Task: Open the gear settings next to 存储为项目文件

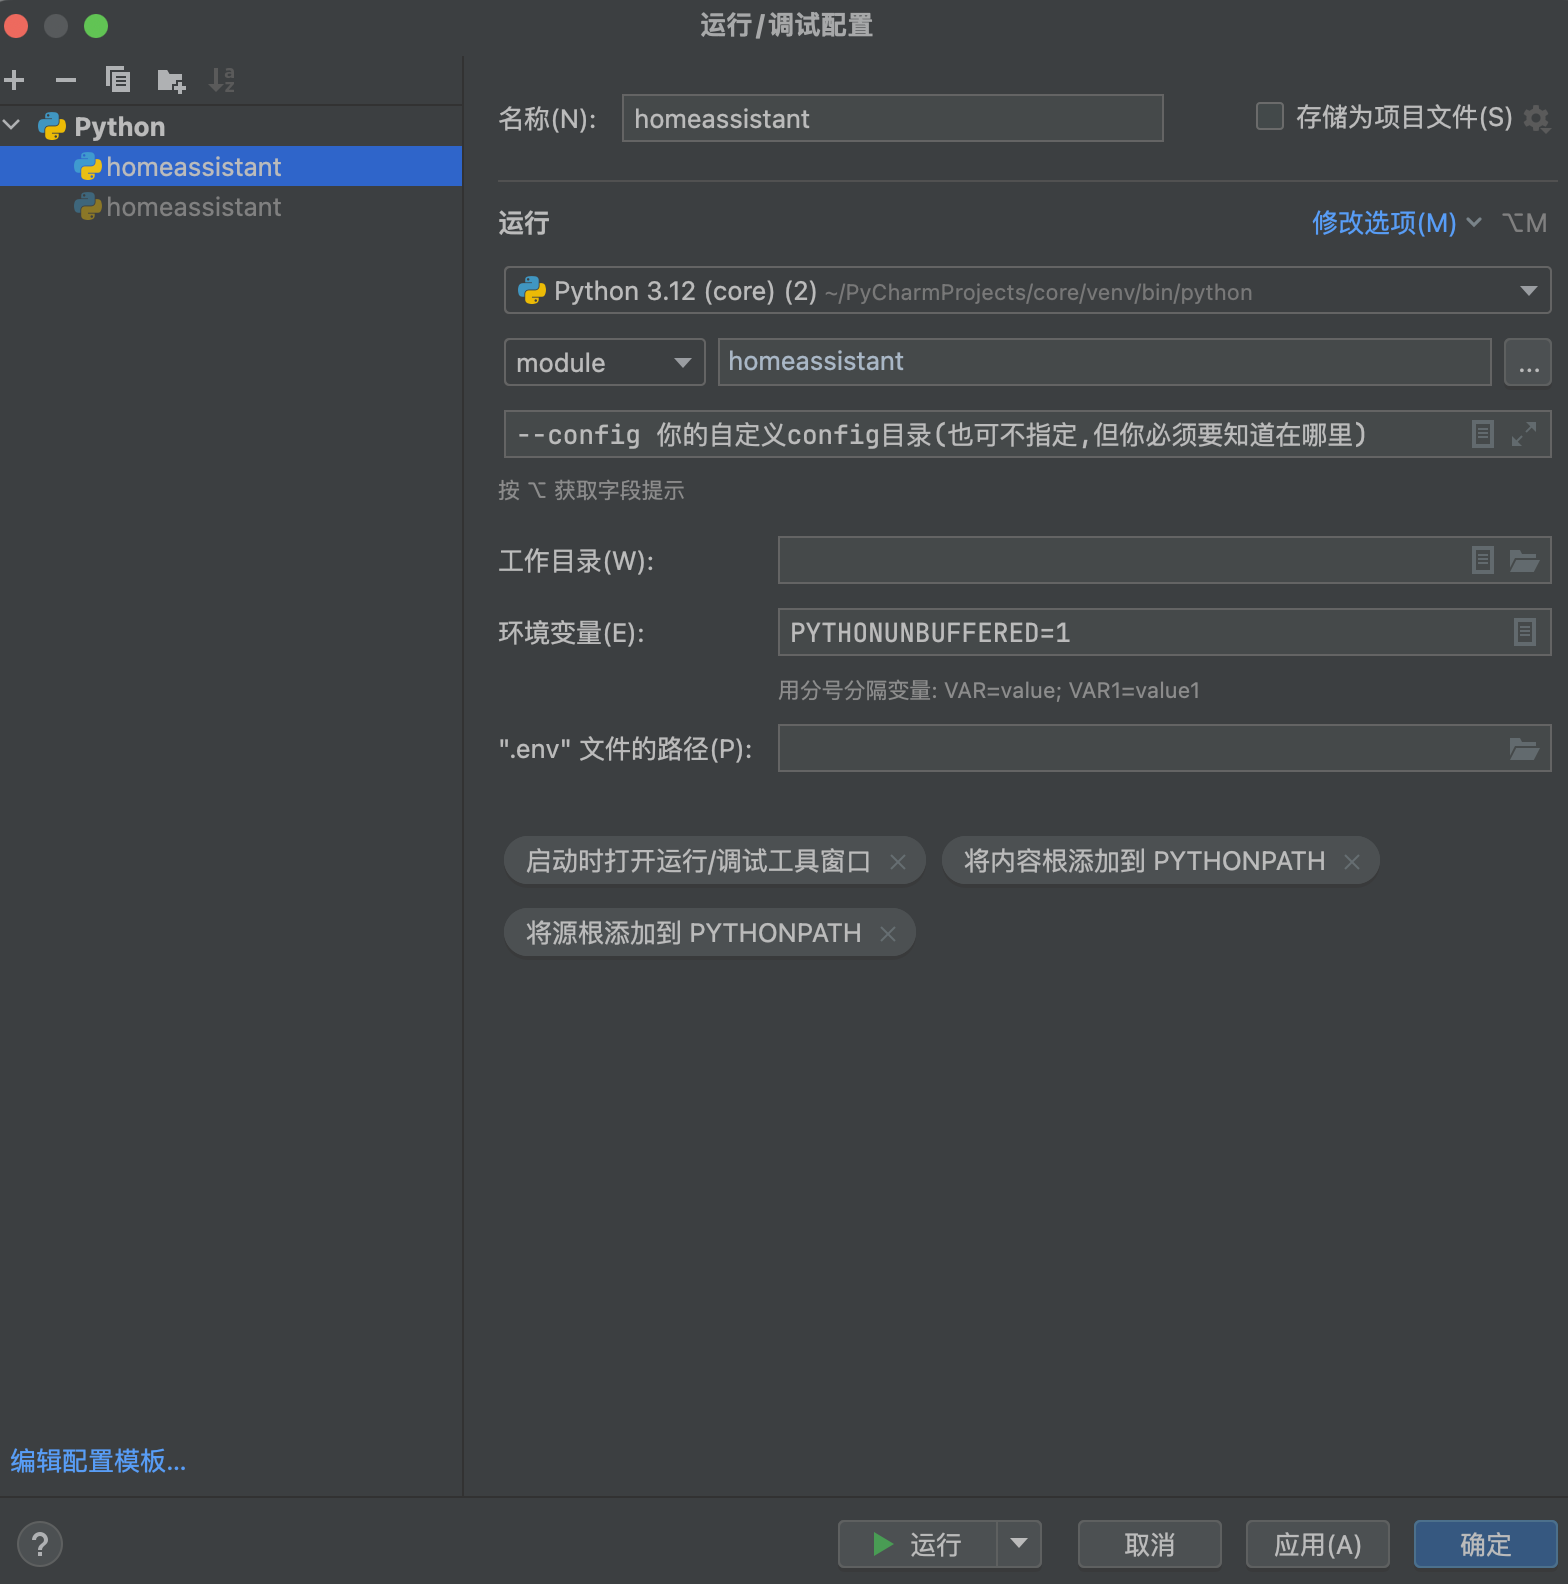Action: [x=1536, y=119]
